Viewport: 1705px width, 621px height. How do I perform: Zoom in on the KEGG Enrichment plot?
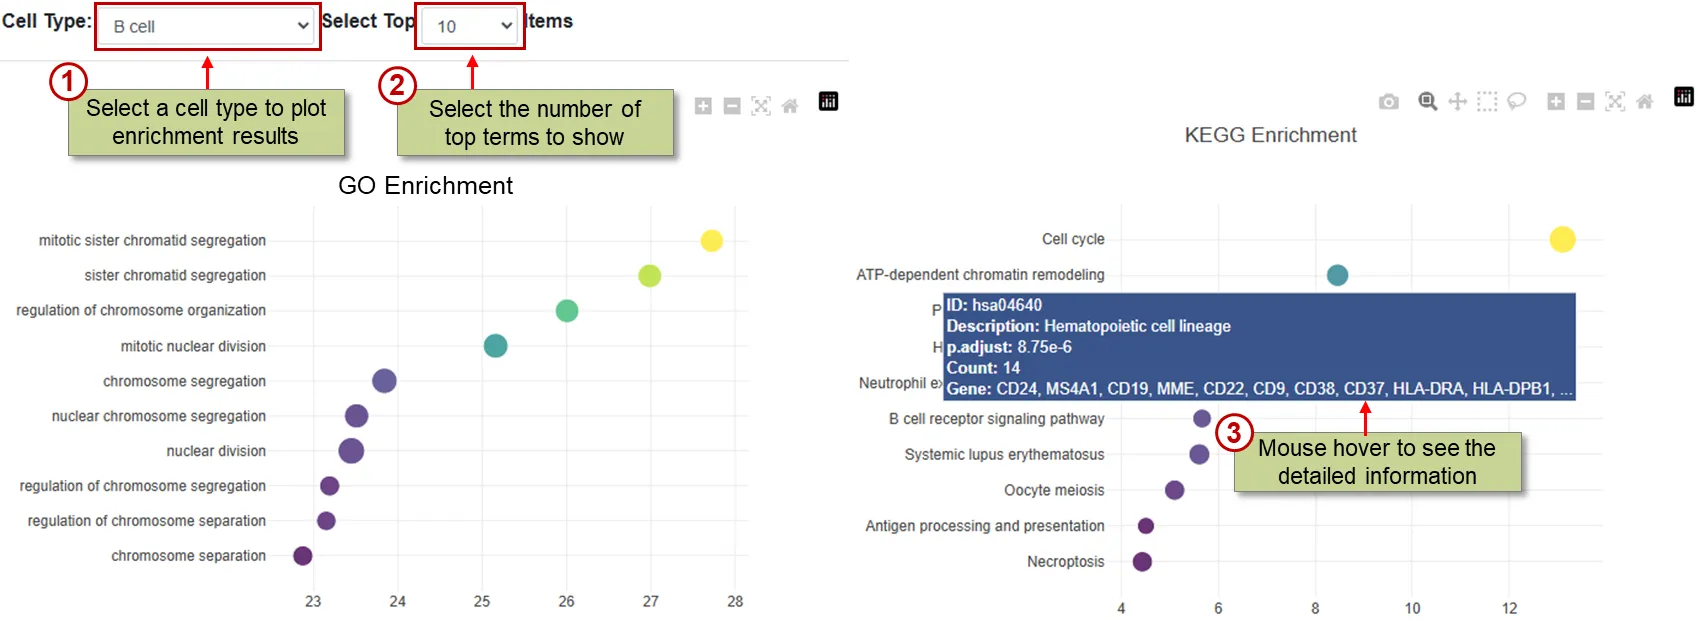tap(1556, 101)
